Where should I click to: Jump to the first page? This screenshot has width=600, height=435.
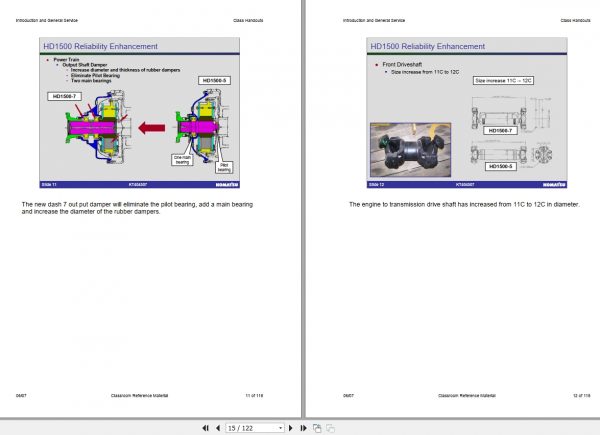(x=205, y=428)
